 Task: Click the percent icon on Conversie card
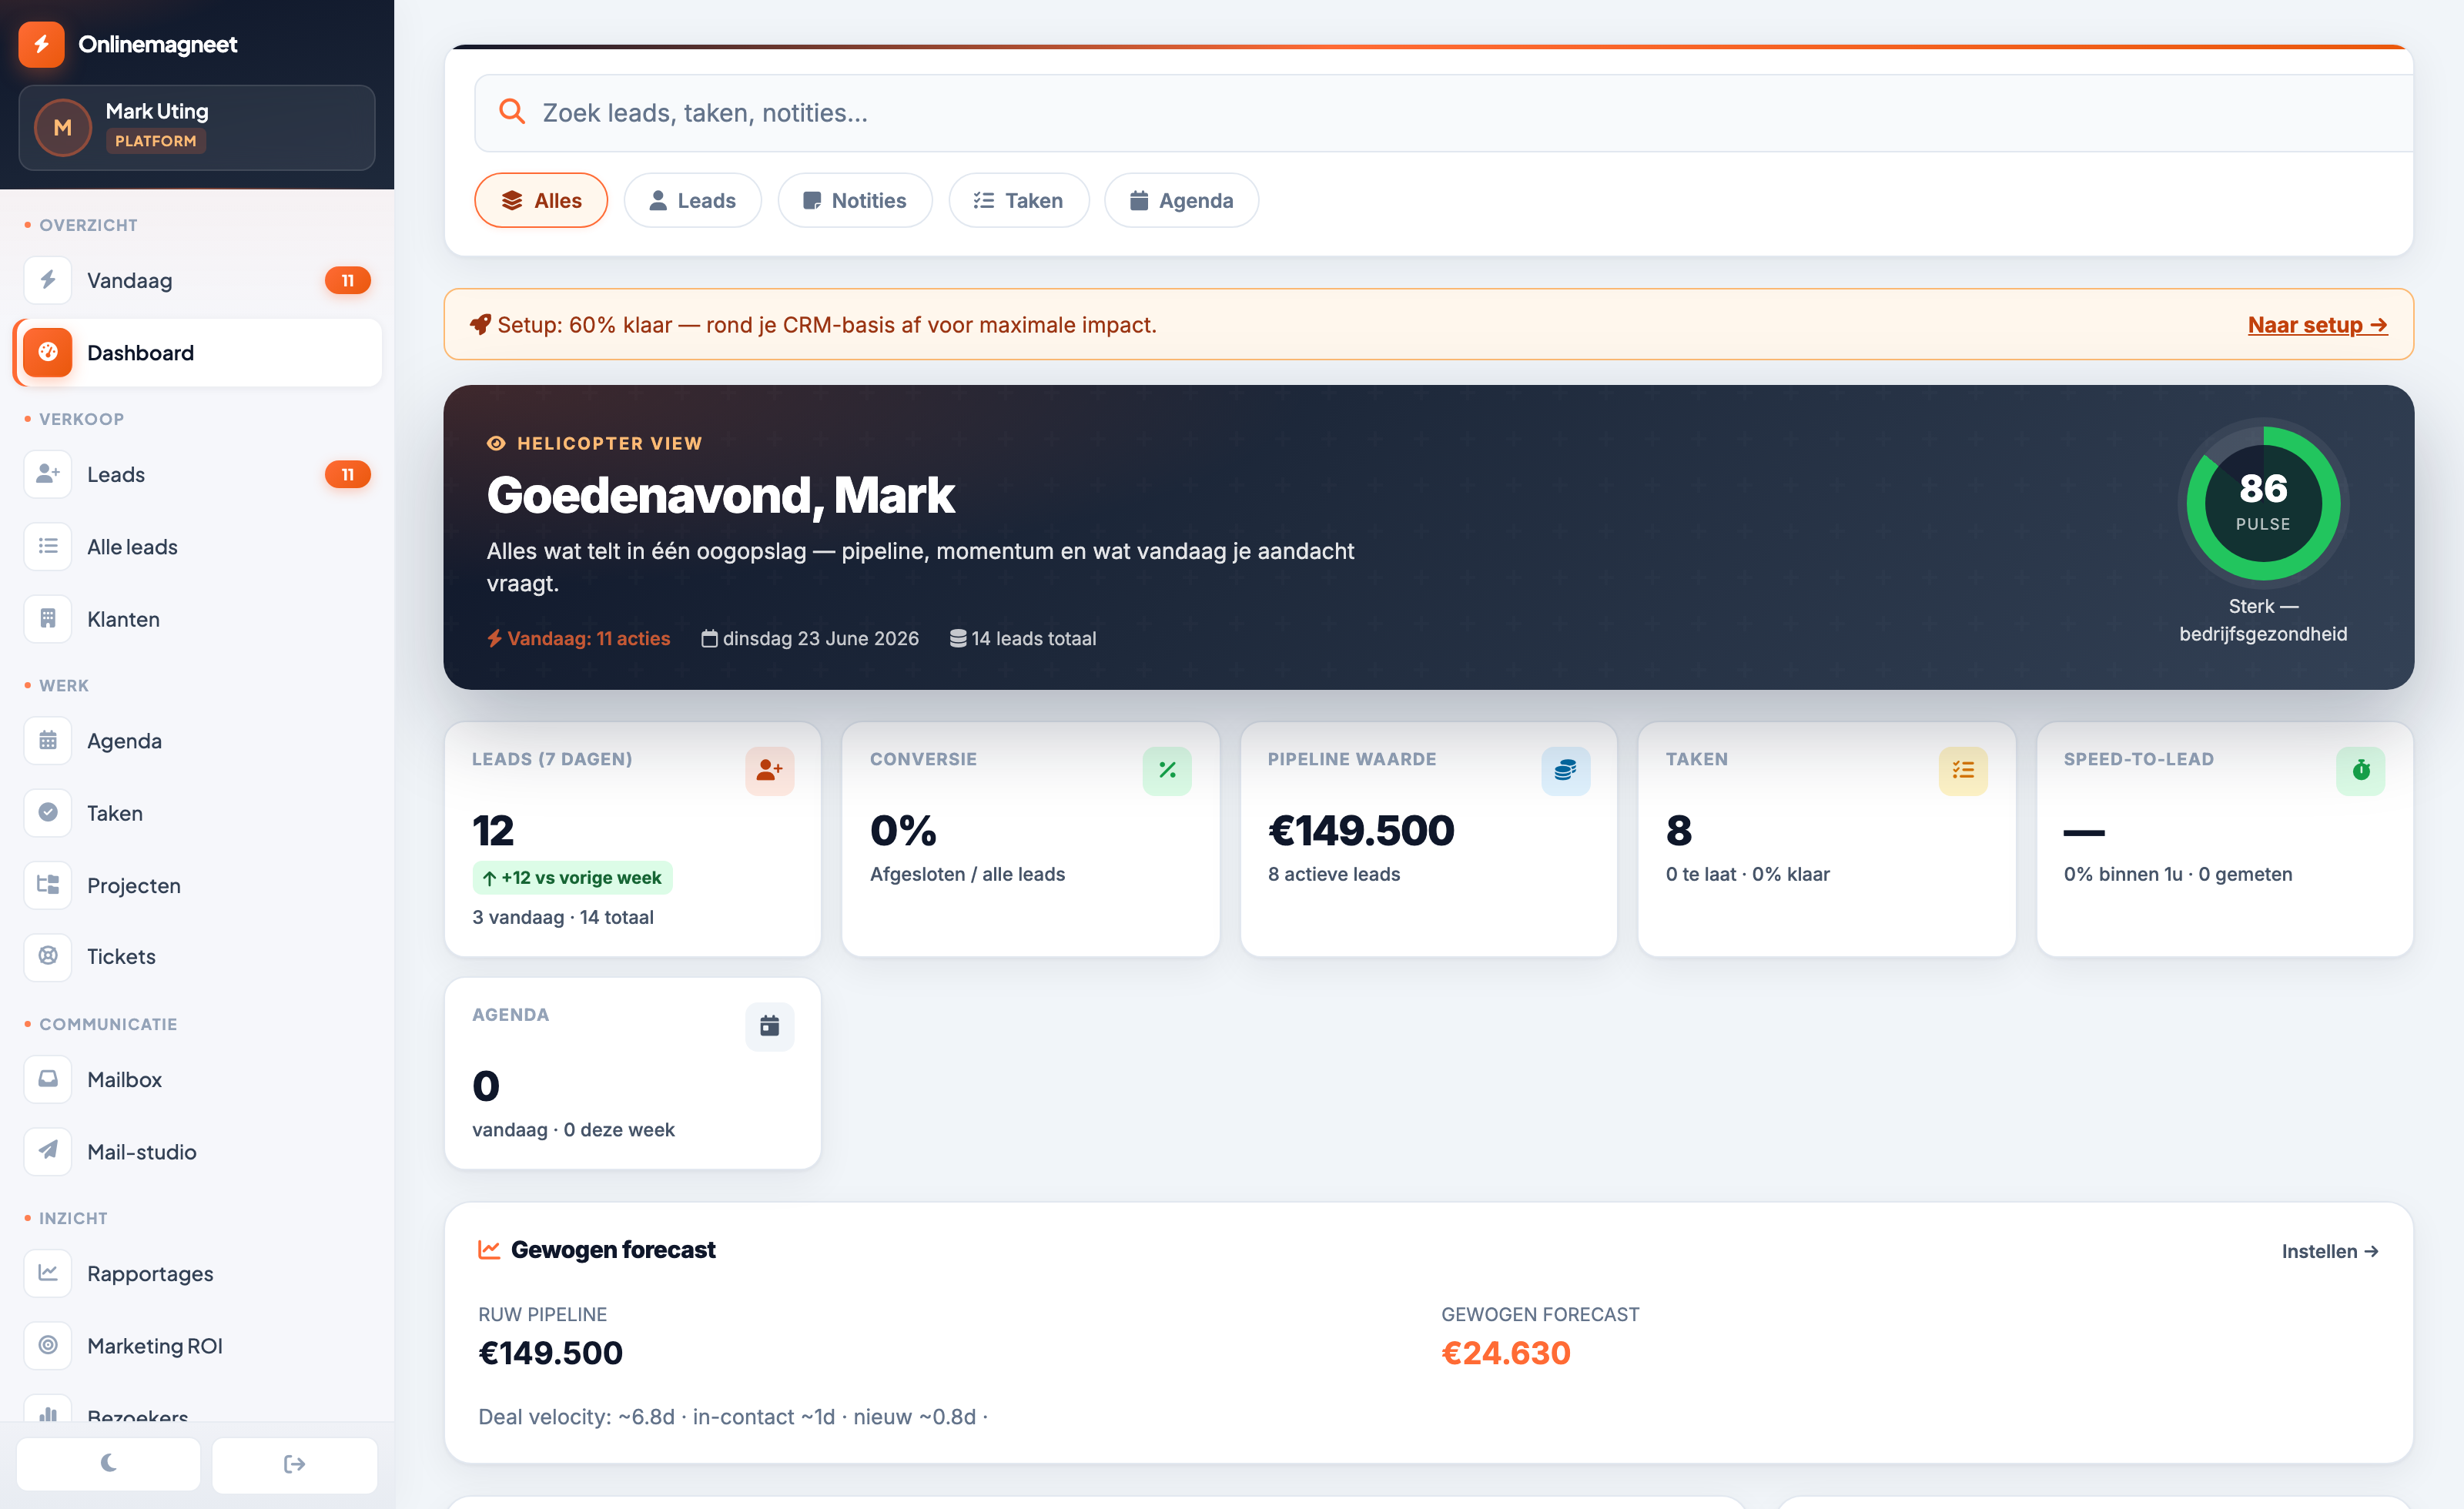[x=1166, y=770]
